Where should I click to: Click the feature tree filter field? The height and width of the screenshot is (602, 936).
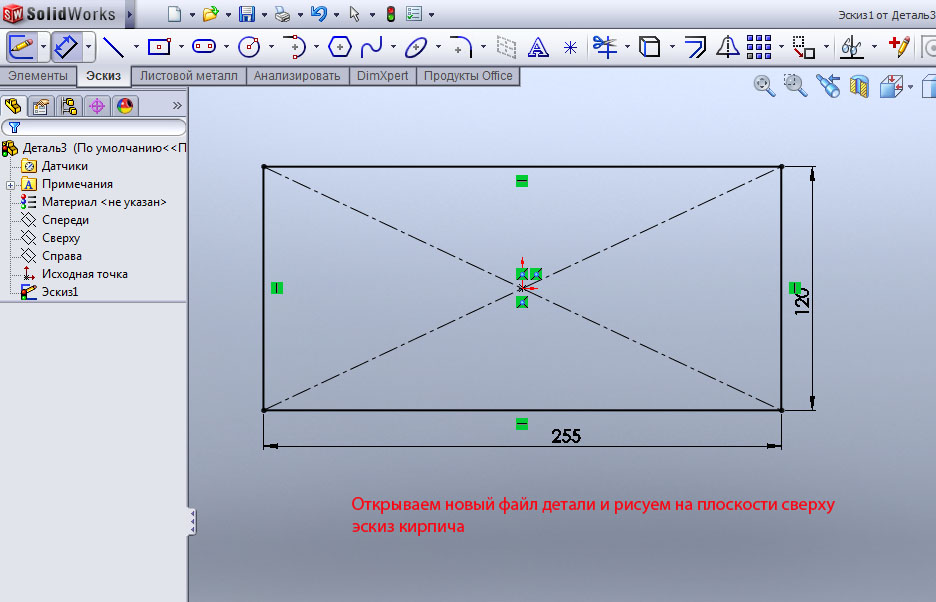95,127
